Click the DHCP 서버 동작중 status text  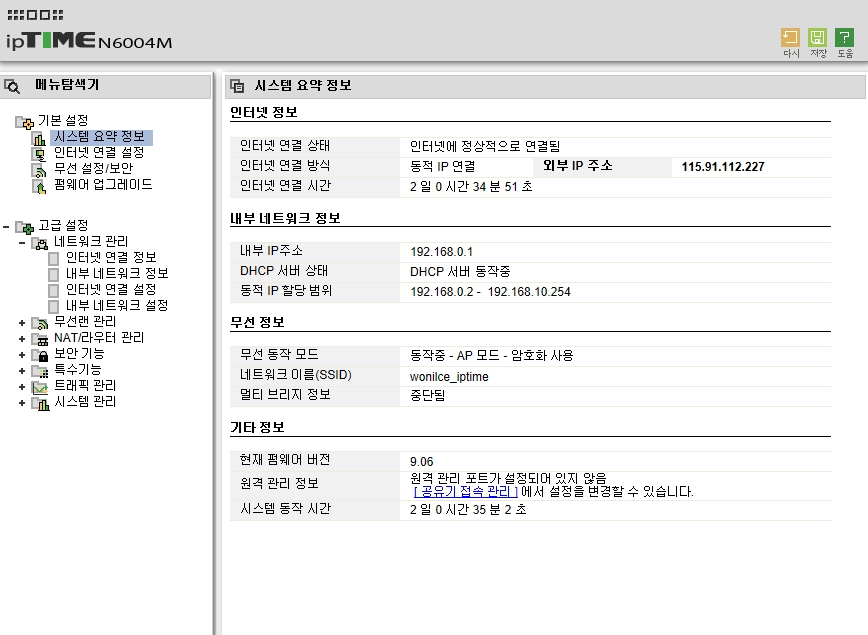[x=460, y=272]
